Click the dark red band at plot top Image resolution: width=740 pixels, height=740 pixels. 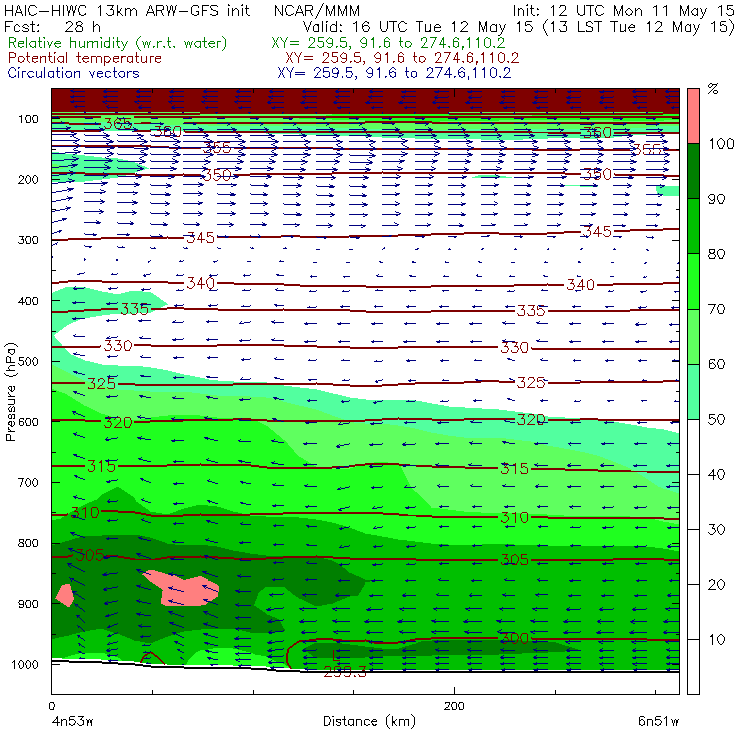(365, 101)
